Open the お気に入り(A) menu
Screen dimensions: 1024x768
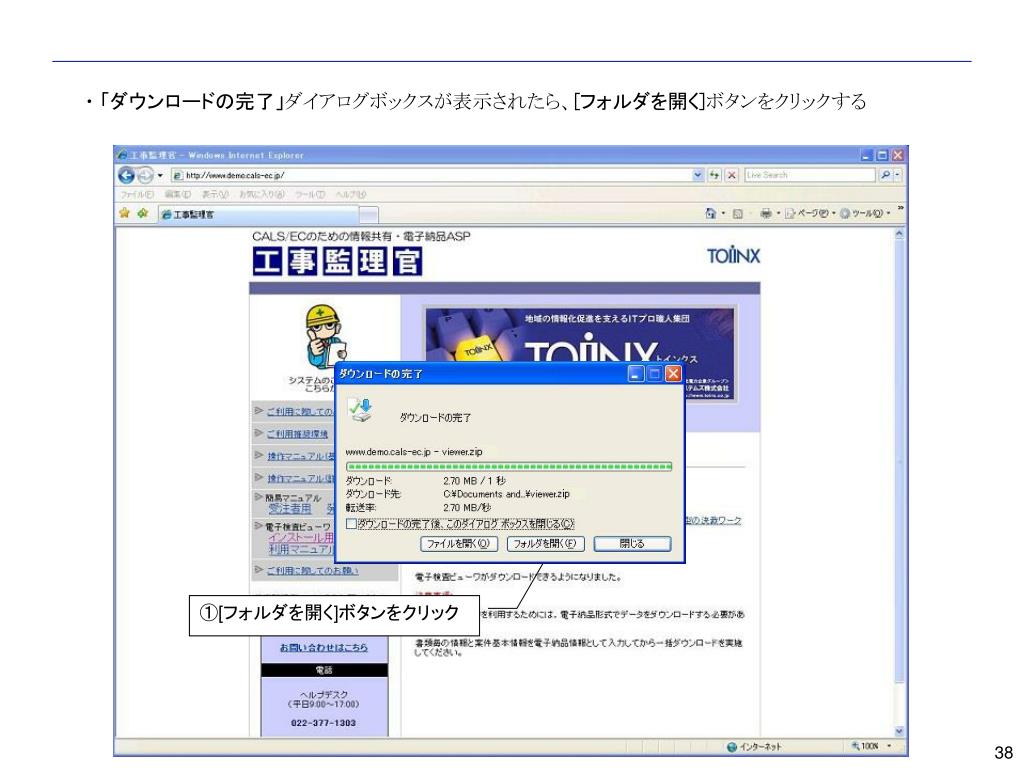click(x=262, y=195)
